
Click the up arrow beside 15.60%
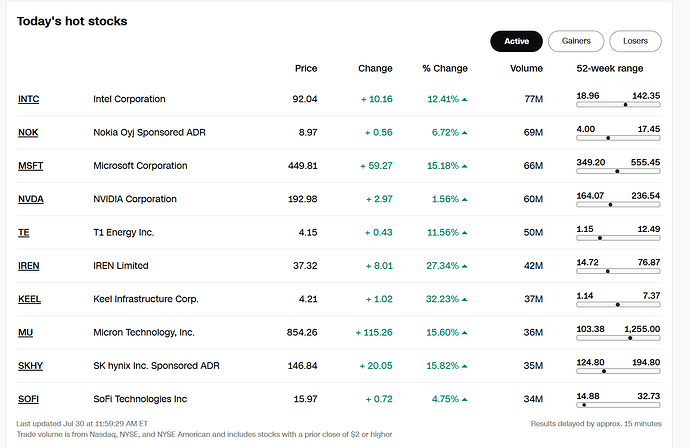pos(465,333)
